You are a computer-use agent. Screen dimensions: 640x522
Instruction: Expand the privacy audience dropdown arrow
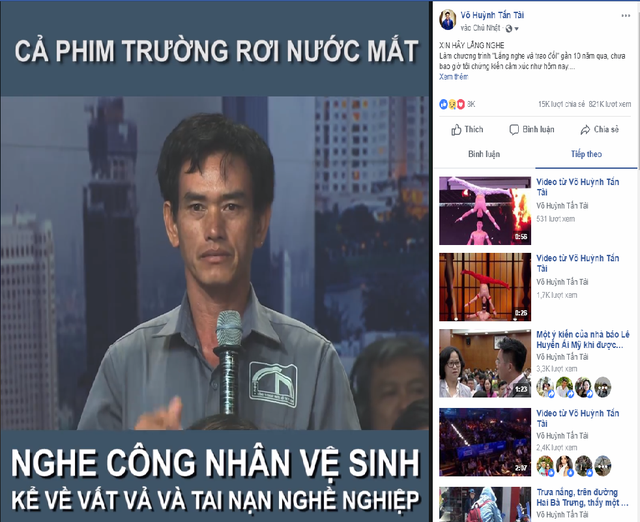click(x=516, y=29)
